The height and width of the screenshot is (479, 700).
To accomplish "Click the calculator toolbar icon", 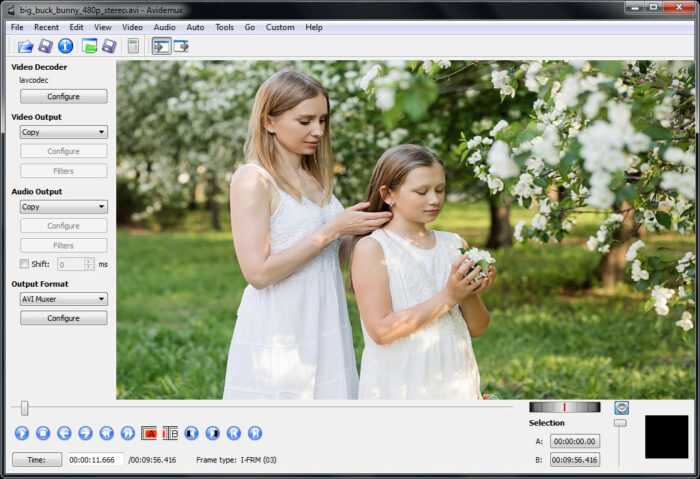I will point(133,46).
